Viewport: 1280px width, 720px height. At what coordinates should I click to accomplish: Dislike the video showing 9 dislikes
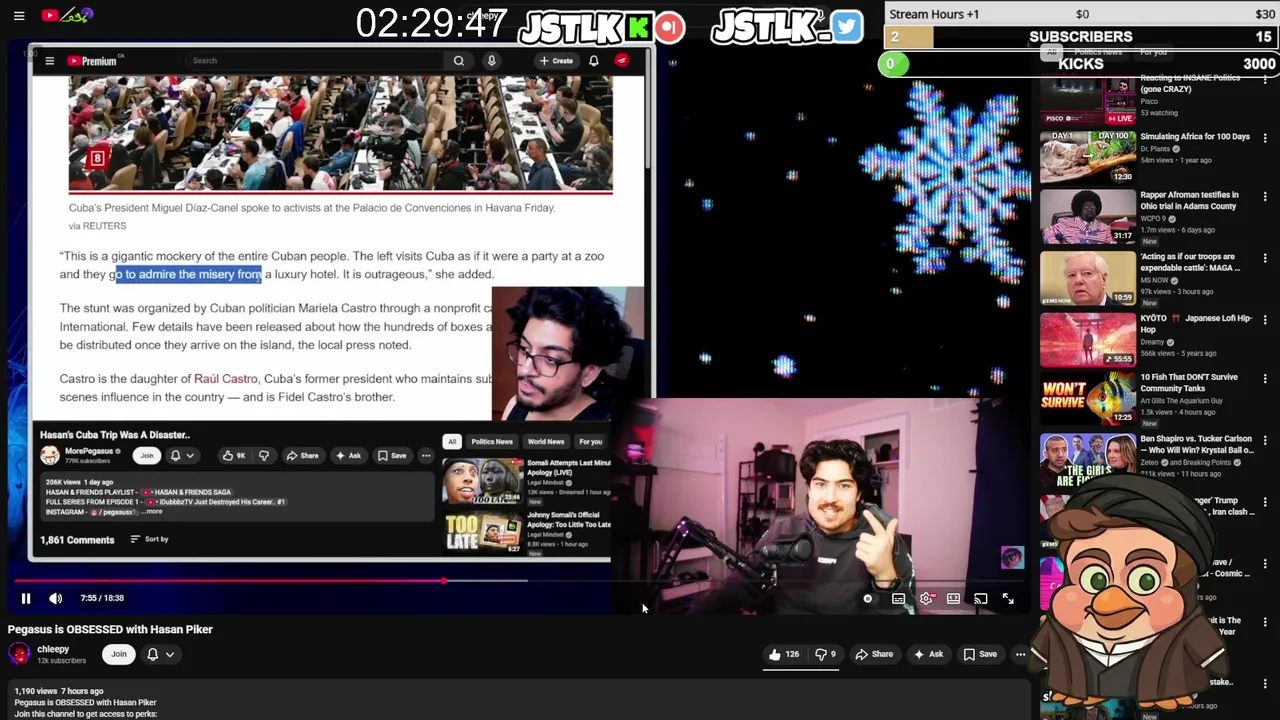(x=825, y=654)
